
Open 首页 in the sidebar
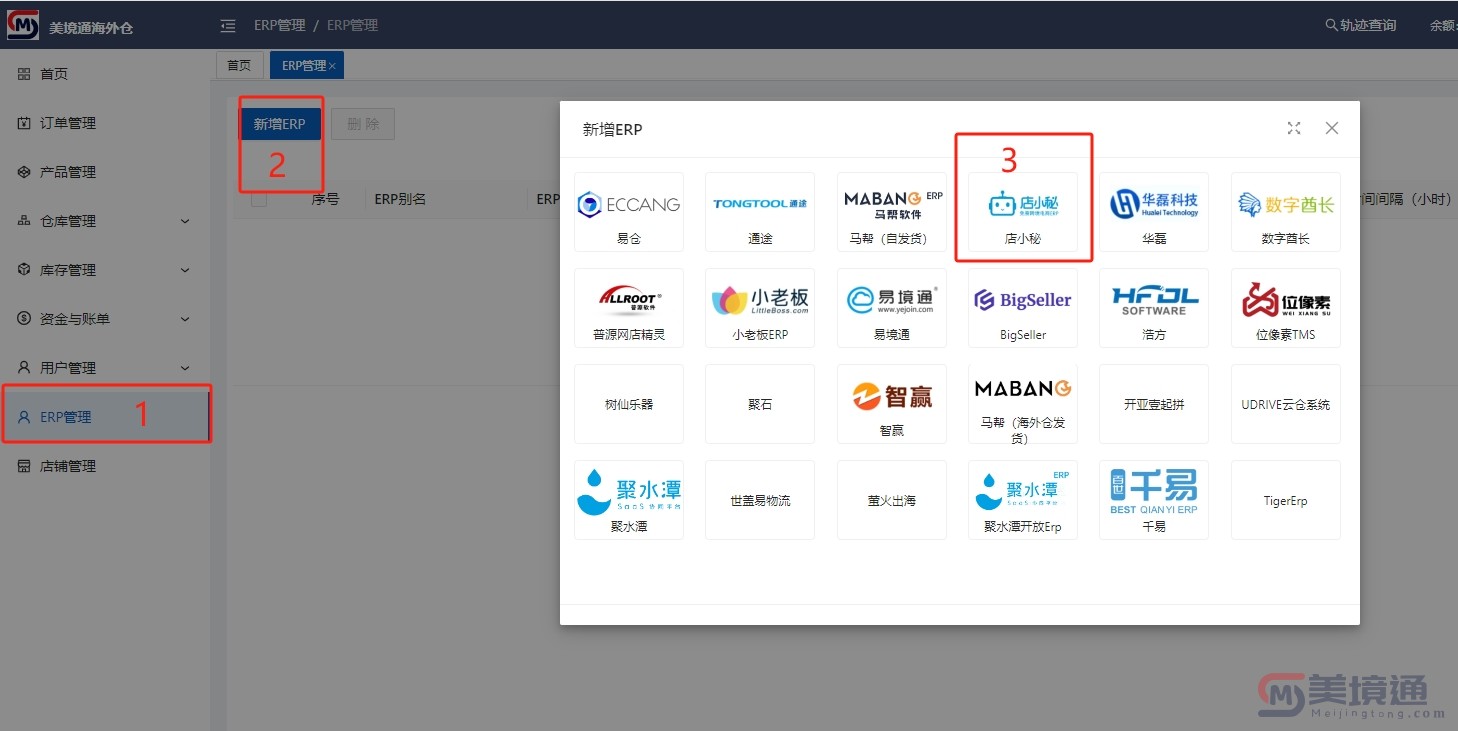coord(105,74)
